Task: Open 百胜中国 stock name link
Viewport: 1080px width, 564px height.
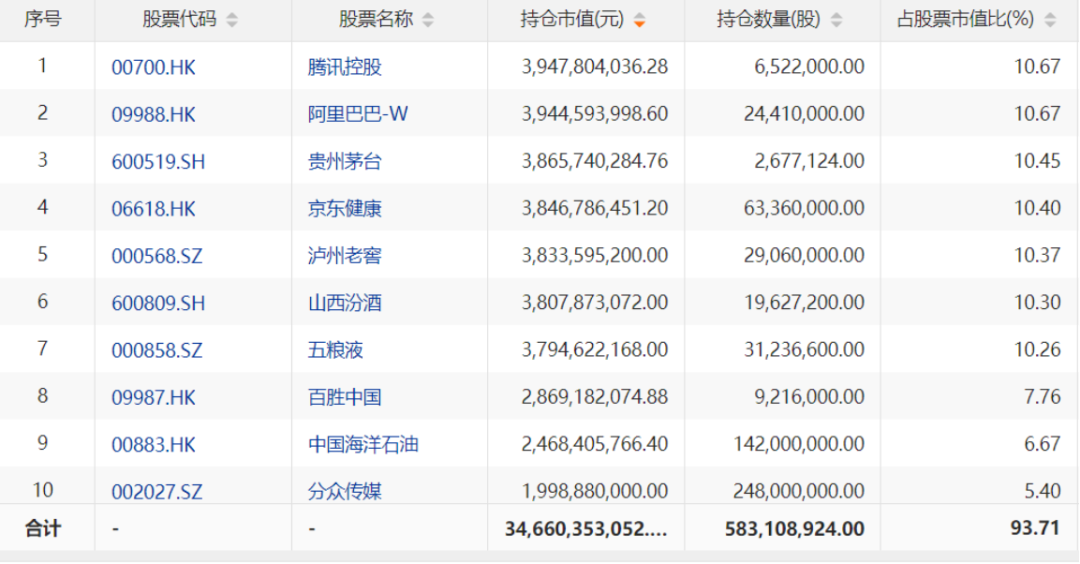Action: pos(344,397)
